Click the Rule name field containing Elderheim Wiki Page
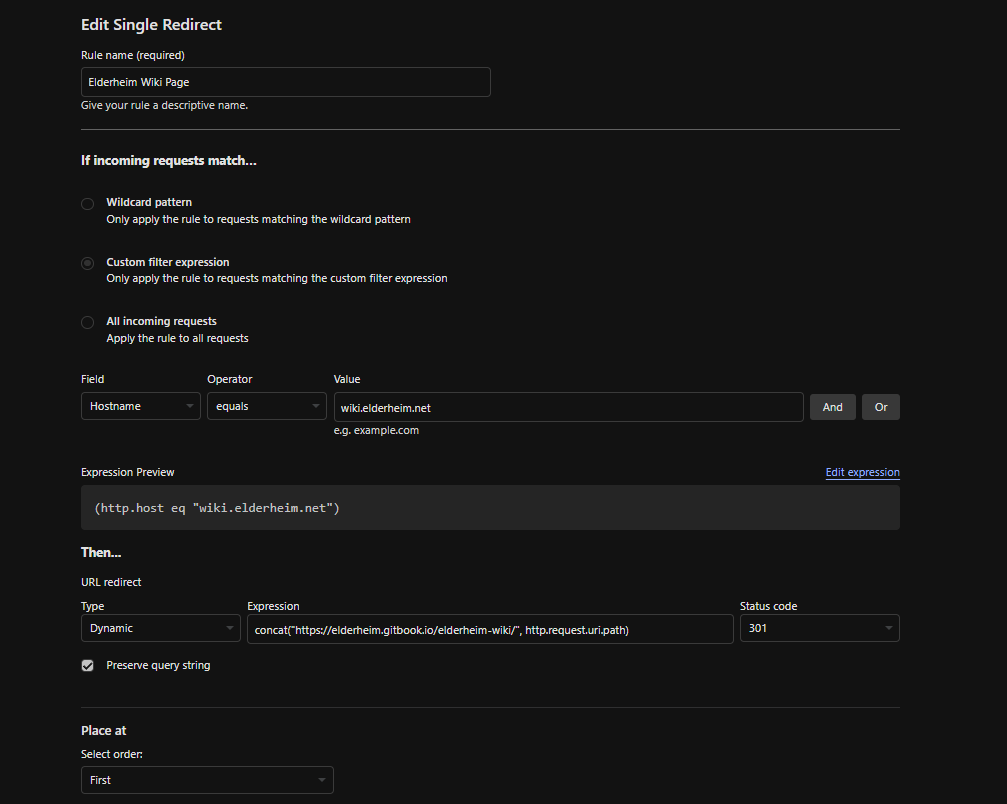This screenshot has width=1007, height=804. (285, 81)
